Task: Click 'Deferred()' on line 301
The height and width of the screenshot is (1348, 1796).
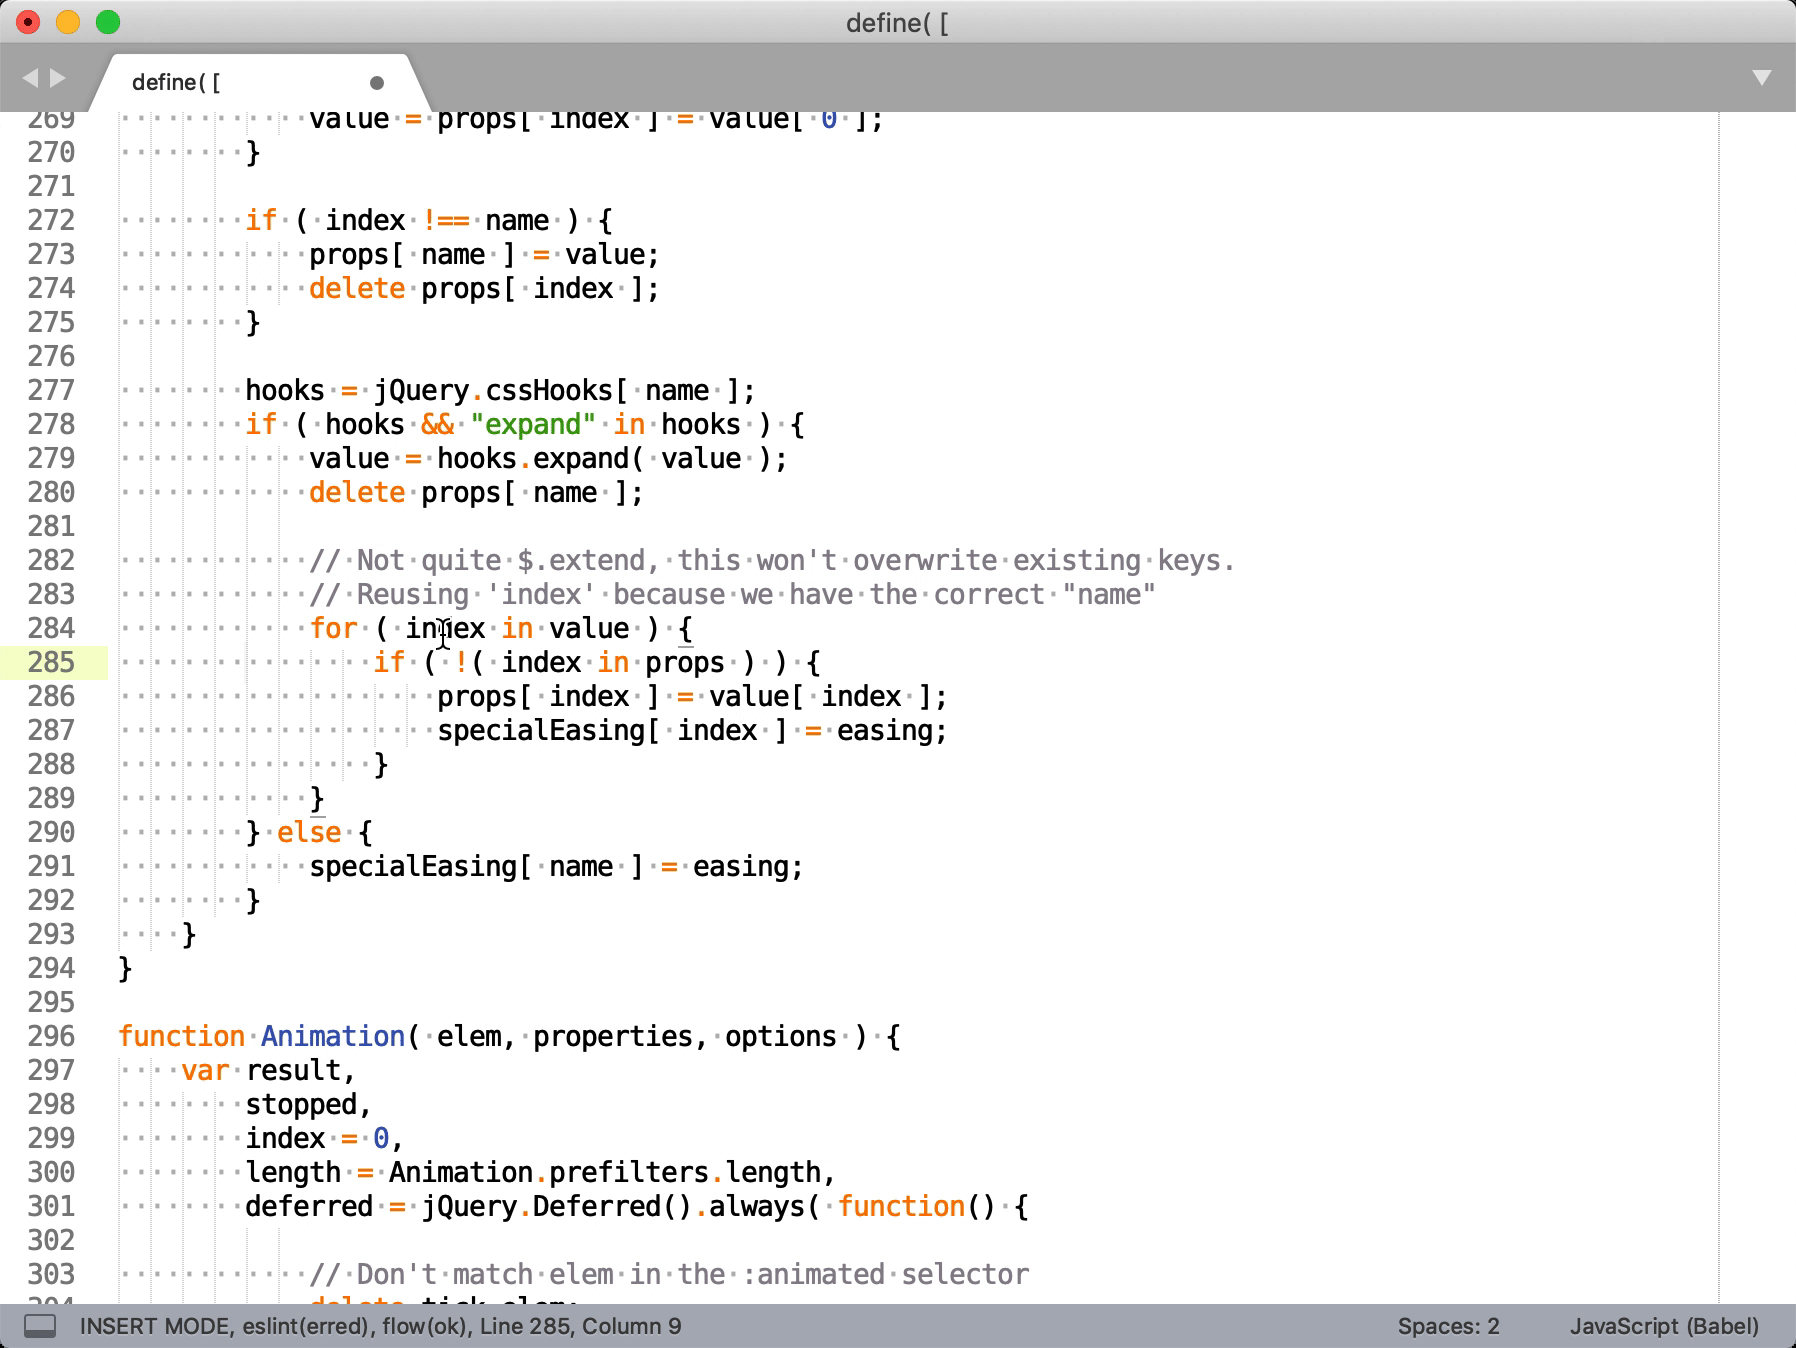Action: pos(613,1206)
